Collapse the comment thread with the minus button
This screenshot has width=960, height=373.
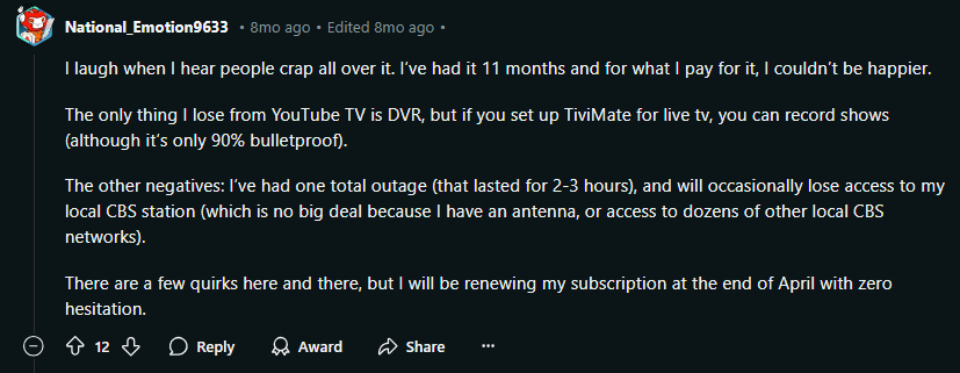33,347
